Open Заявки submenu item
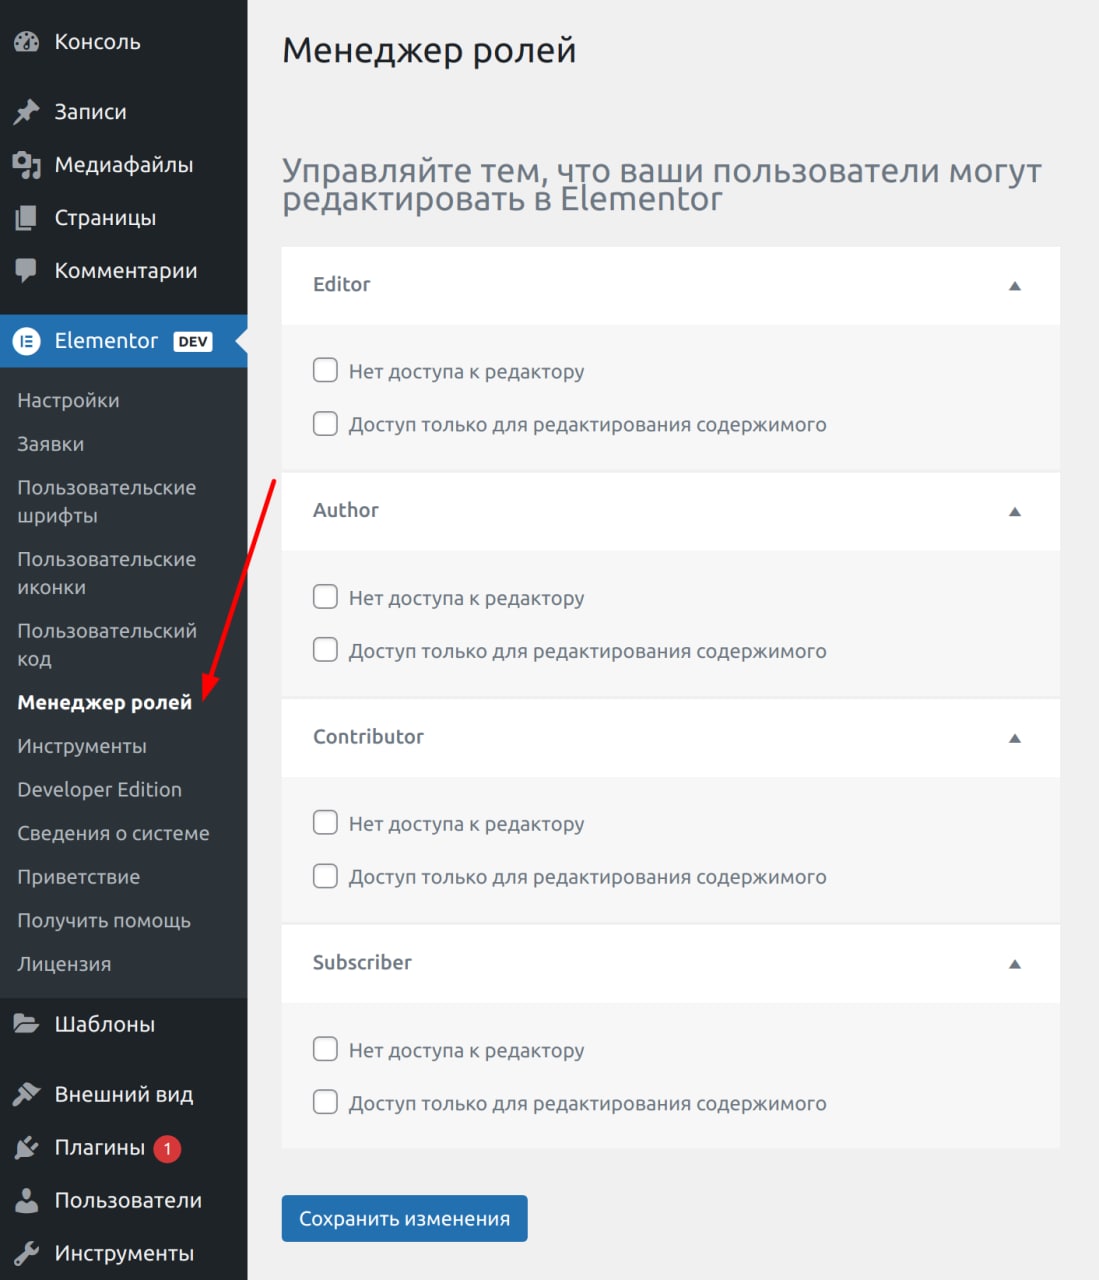This screenshot has width=1099, height=1280. 50,444
